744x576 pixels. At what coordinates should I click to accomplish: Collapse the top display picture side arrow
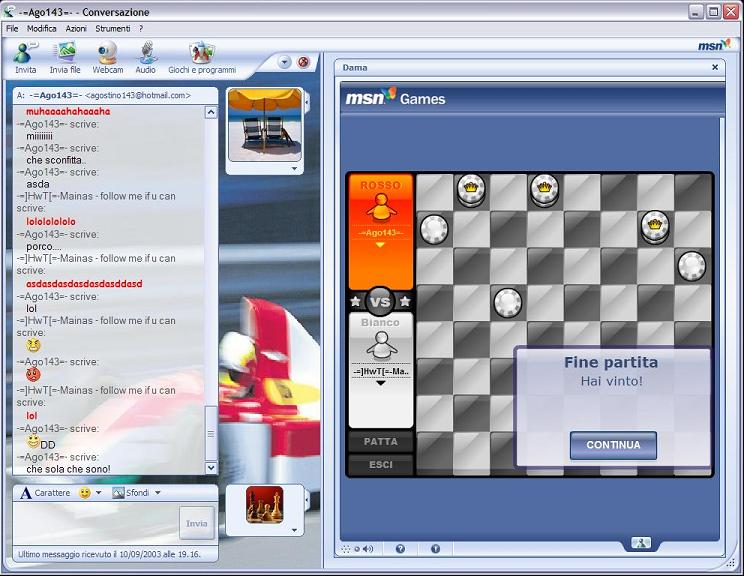(307, 102)
